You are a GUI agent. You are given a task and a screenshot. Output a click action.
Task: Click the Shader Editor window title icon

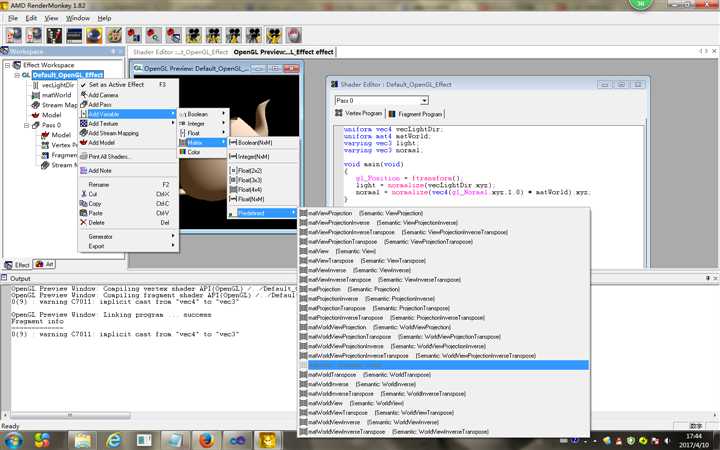click(334, 84)
